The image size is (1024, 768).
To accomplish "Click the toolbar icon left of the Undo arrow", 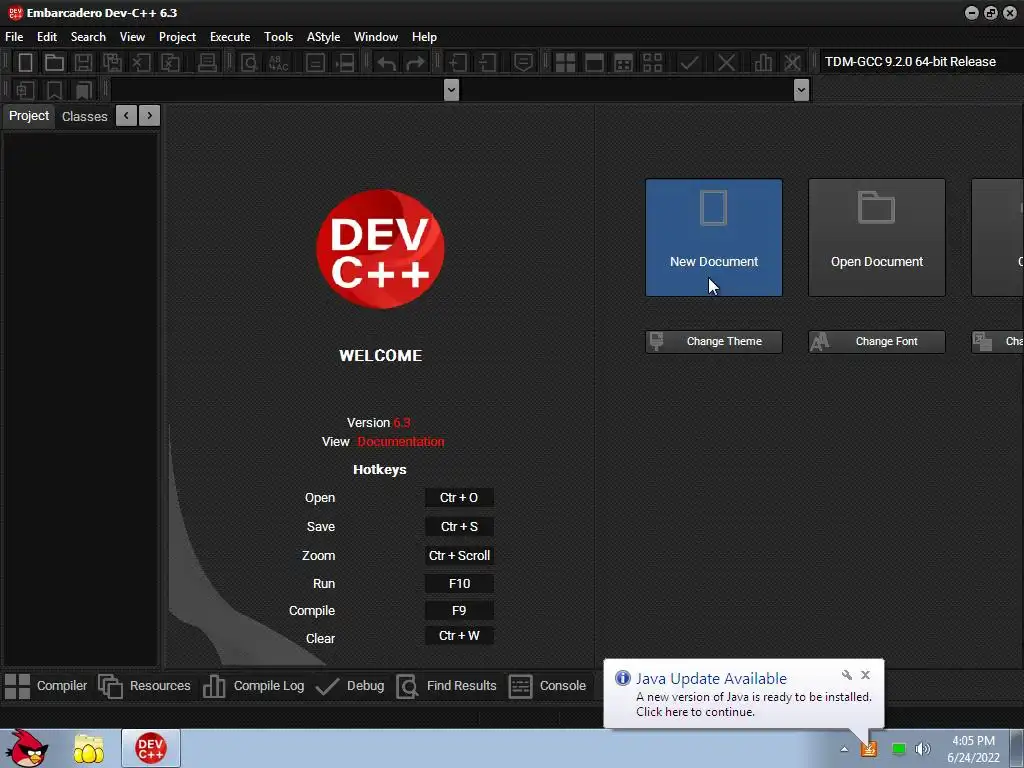I will point(345,63).
